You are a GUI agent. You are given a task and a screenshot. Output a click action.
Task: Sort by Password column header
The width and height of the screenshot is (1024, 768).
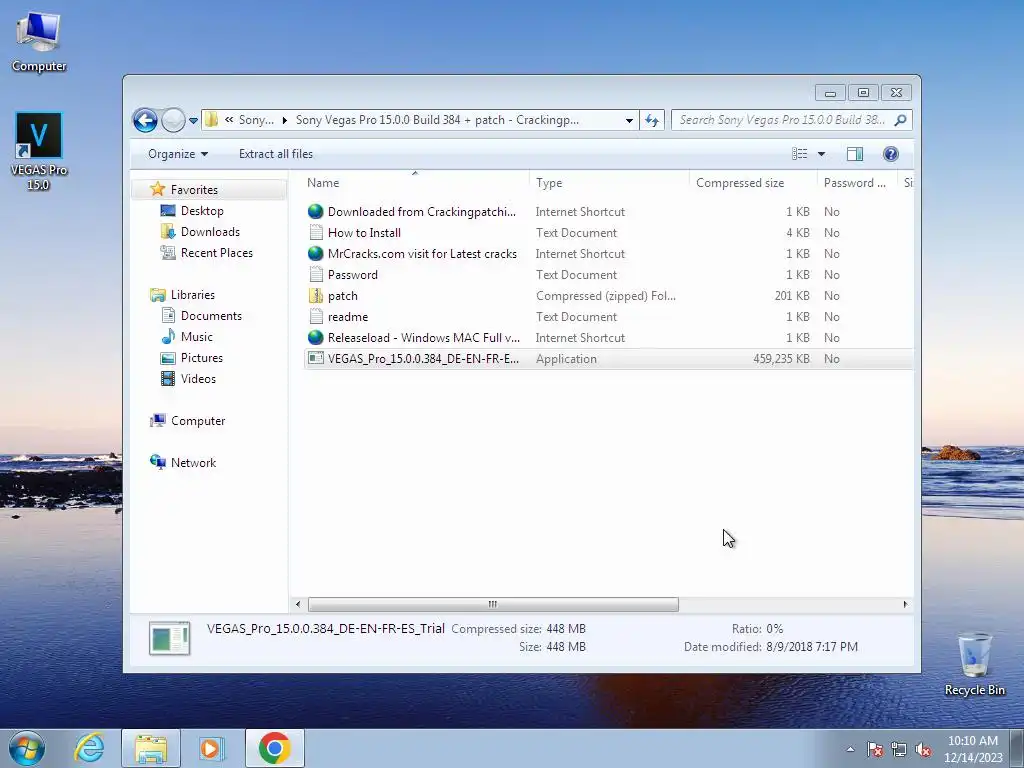point(857,183)
